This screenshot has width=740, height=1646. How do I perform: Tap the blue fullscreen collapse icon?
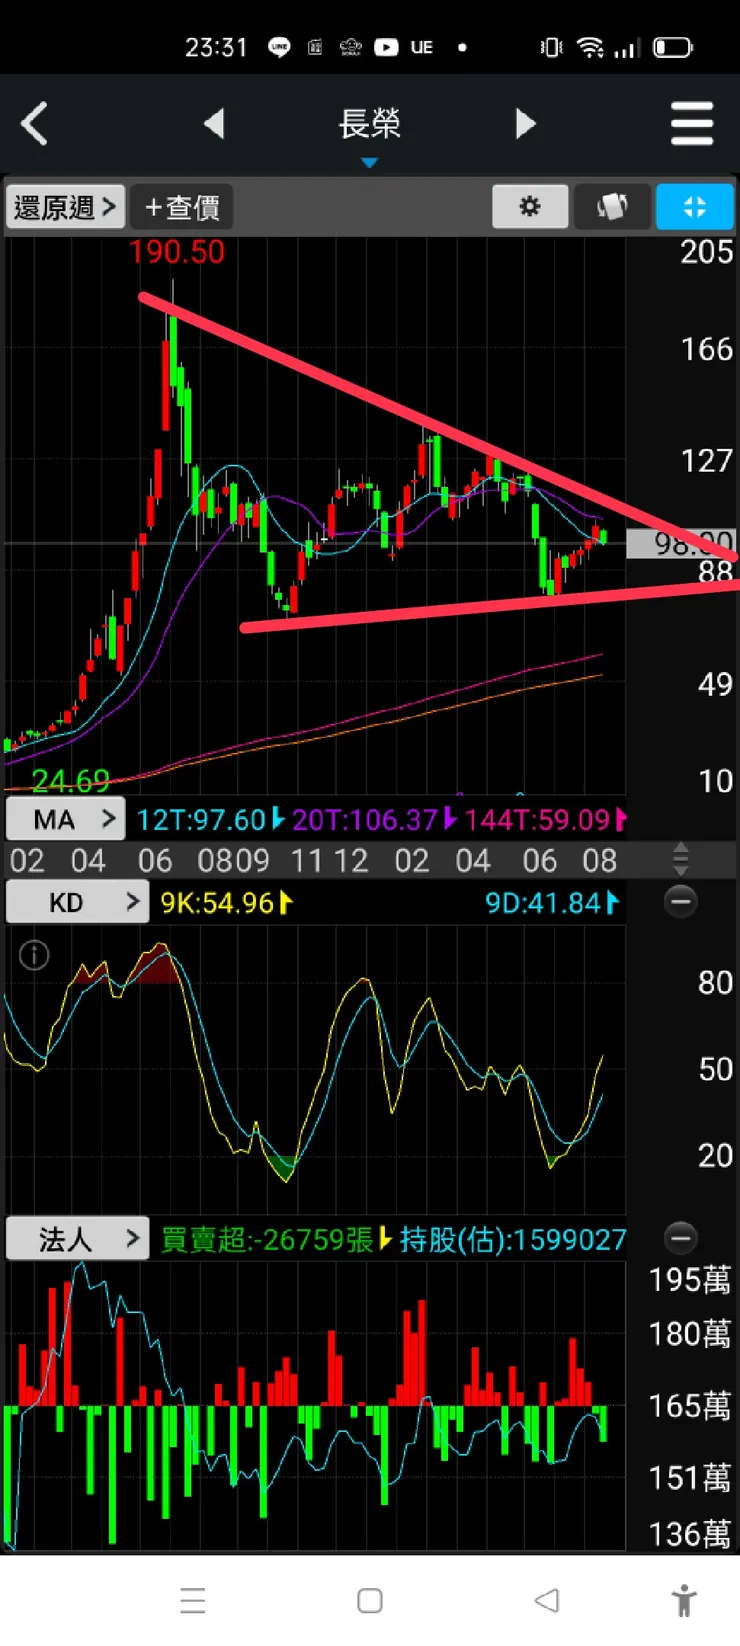point(694,207)
